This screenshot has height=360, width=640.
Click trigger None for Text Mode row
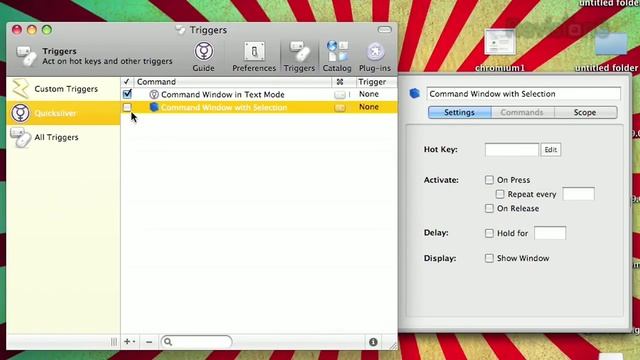coord(369,94)
